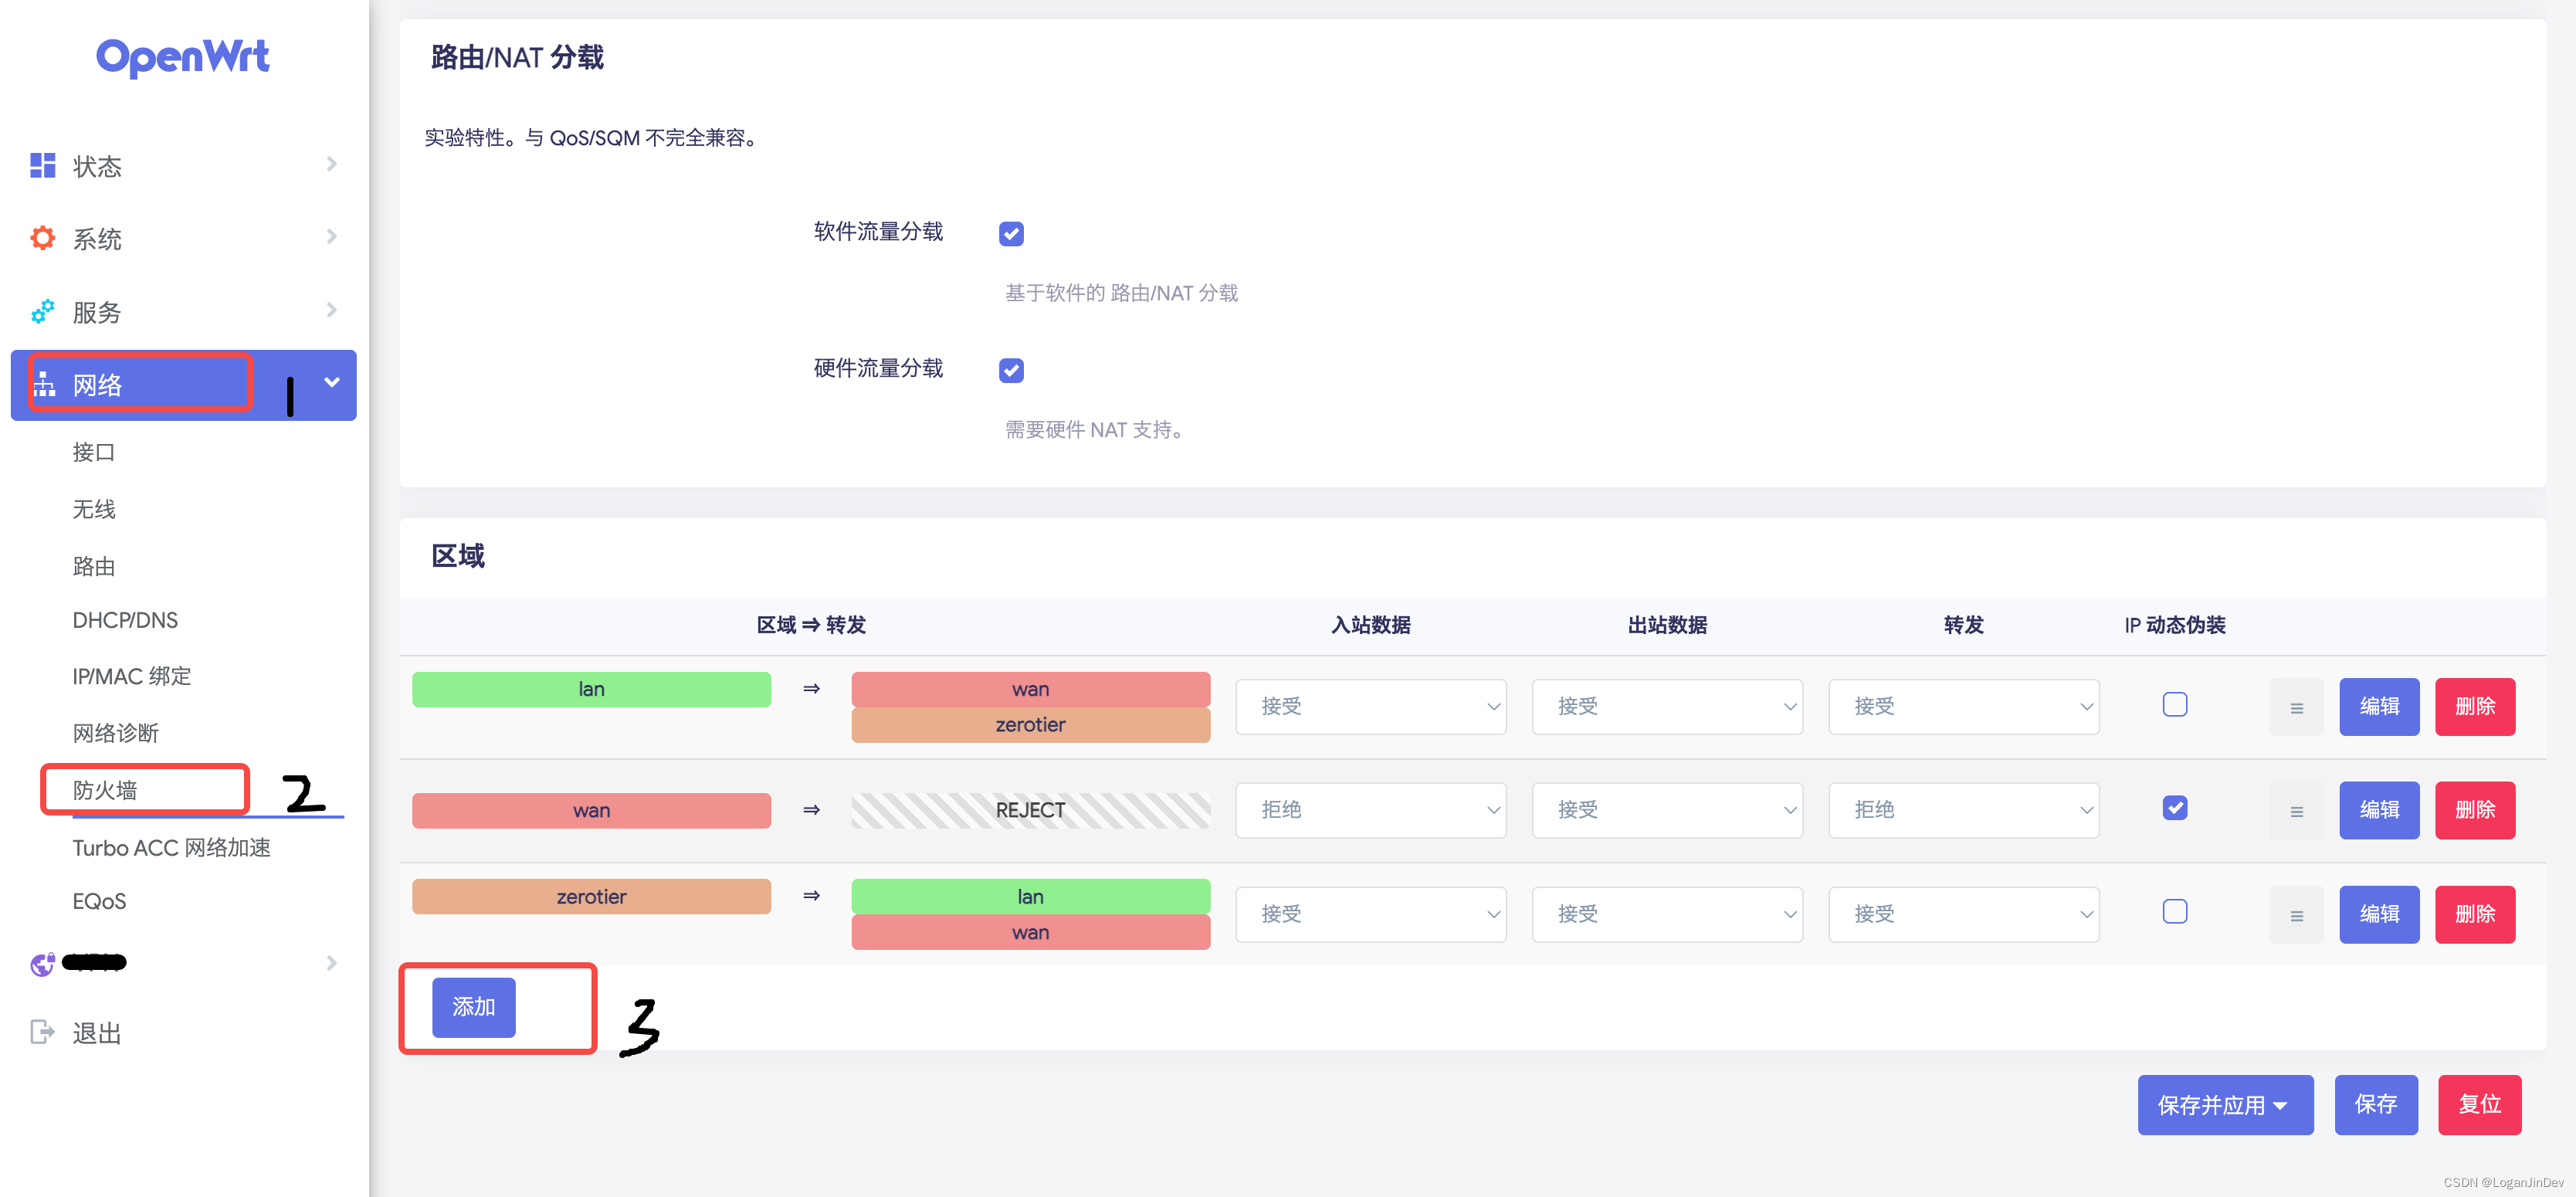The image size is (2576, 1197).
Task: Click the 退出 logout icon
Action: tap(43, 1032)
